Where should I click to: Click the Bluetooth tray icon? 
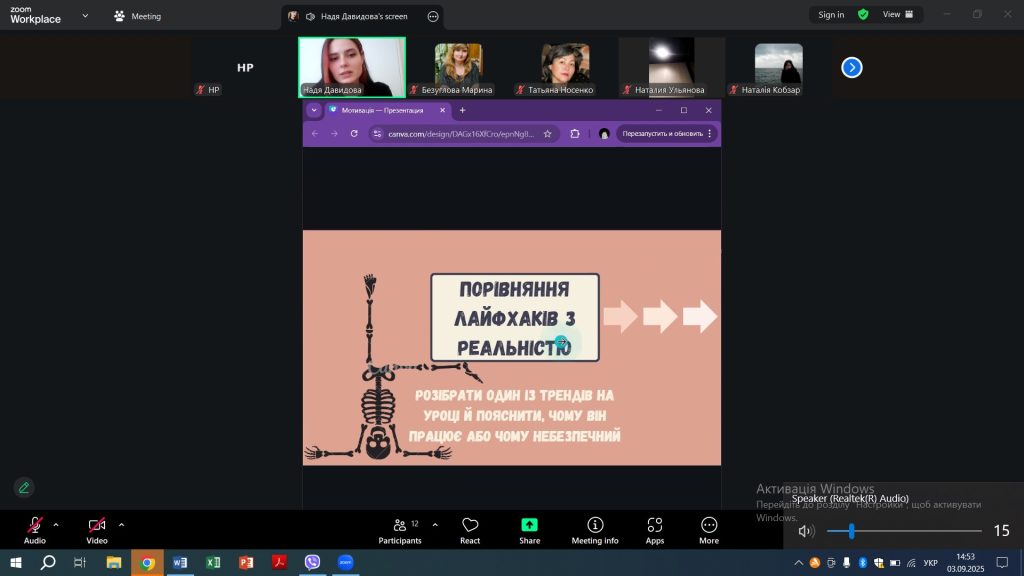tap(862, 562)
